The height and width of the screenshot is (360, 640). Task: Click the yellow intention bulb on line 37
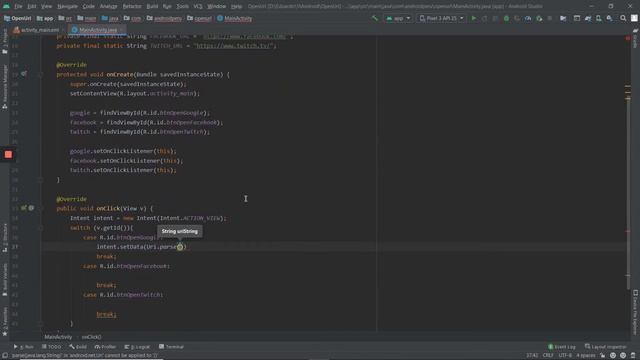180,247
